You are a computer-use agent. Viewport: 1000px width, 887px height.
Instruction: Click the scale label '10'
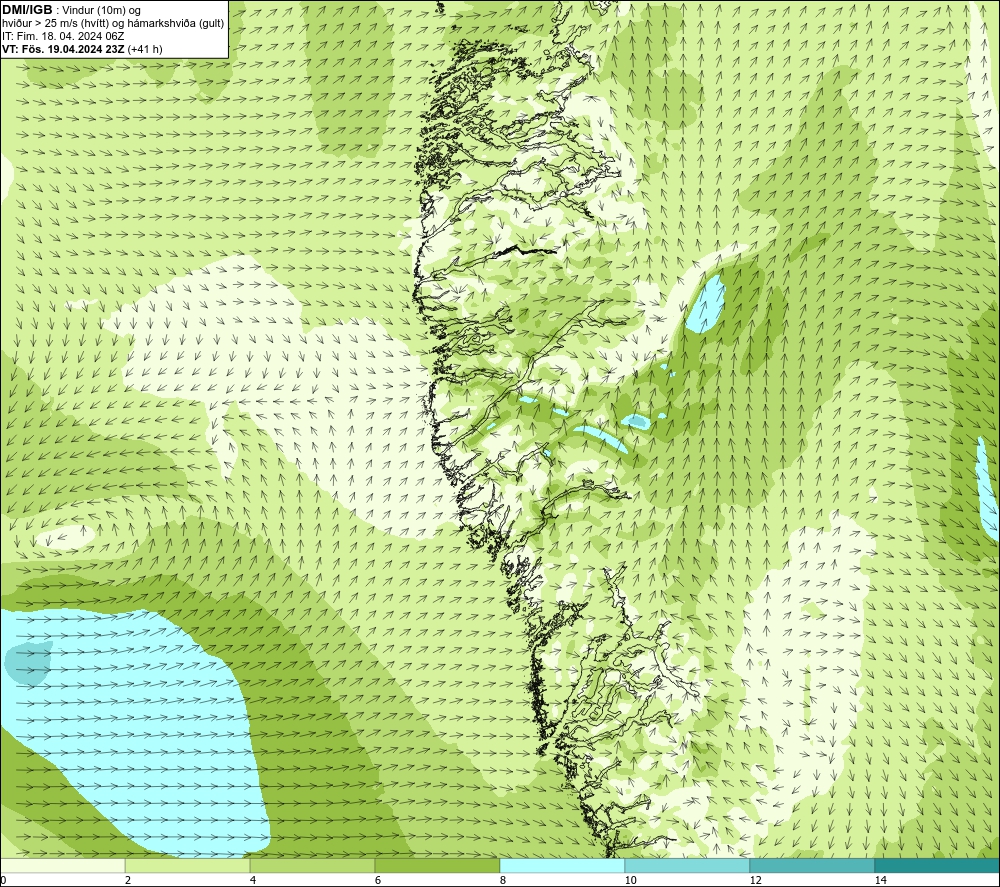[630, 880]
